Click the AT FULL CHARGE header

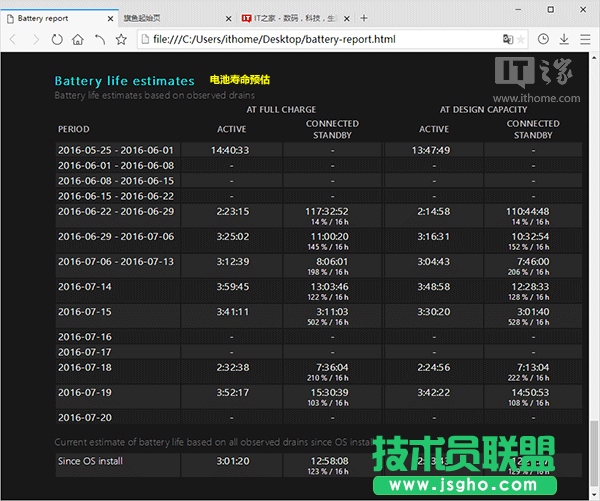tap(281, 110)
